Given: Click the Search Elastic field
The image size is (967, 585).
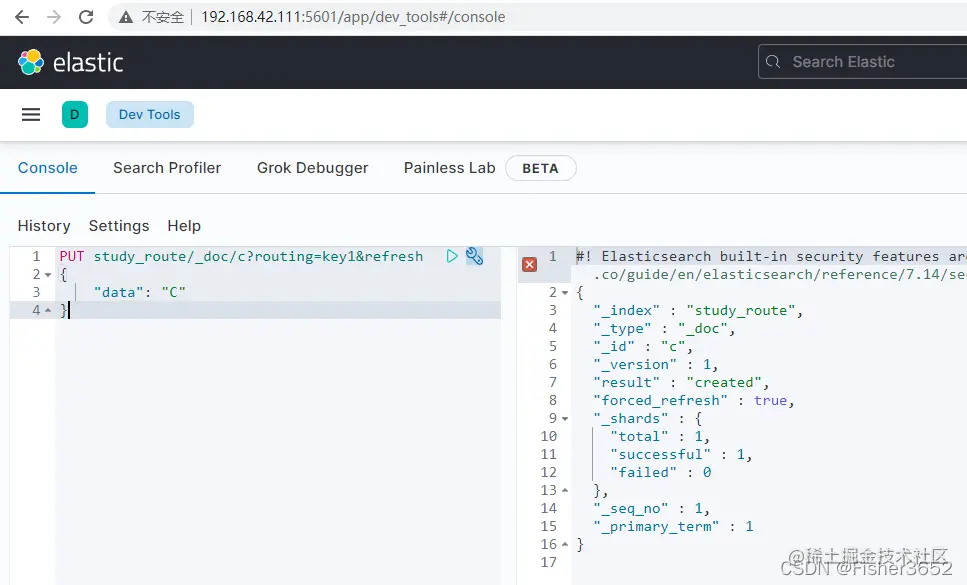Looking at the screenshot, I should (x=862, y=62).
